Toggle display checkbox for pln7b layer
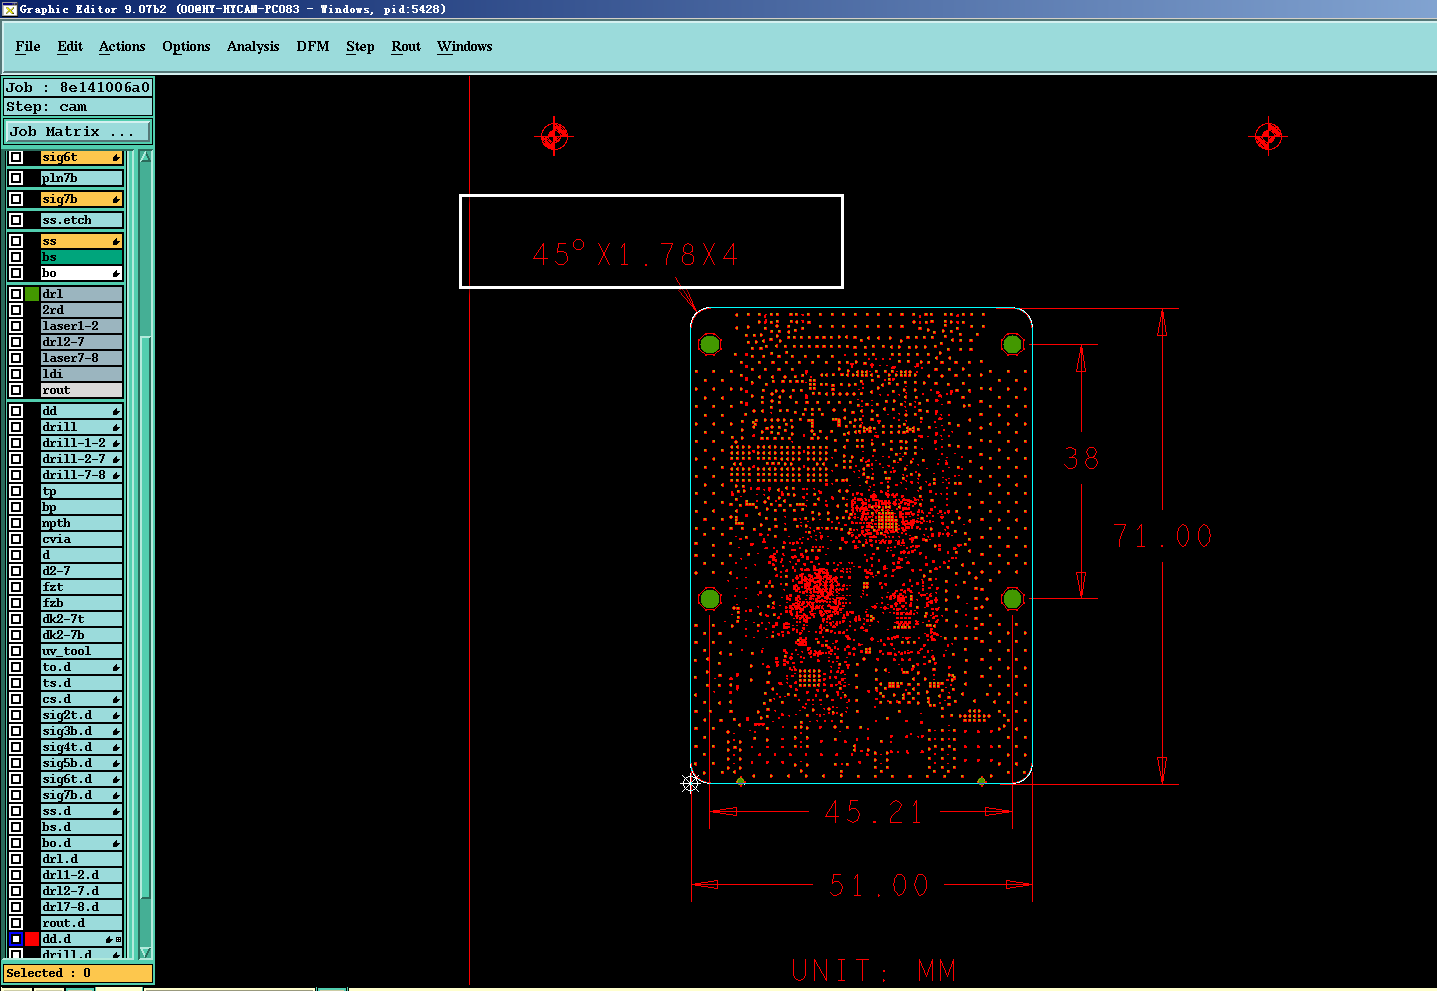 click(x=16, y=178)
